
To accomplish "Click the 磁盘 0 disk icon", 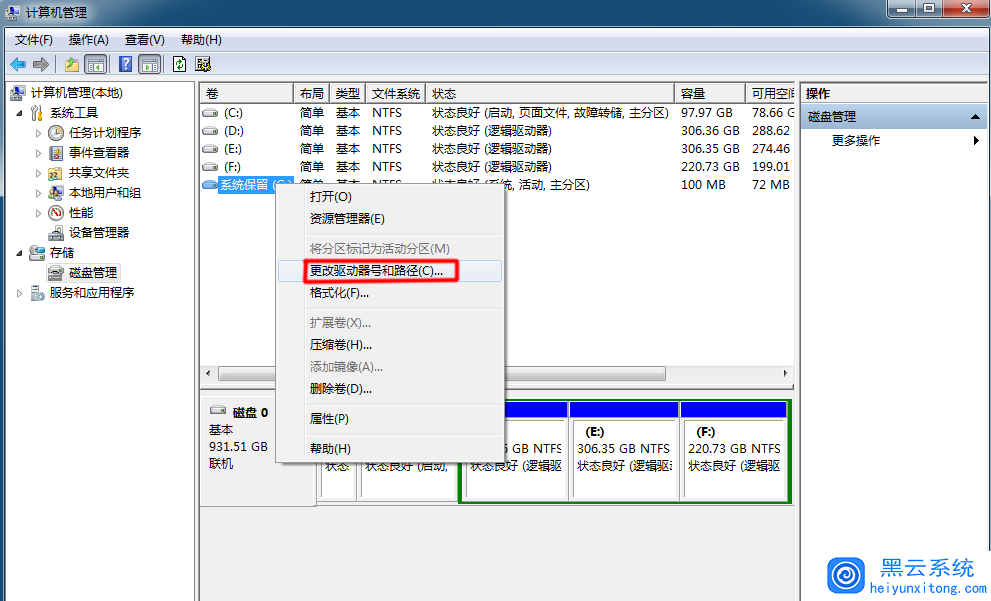I will [x=218, y=410].
